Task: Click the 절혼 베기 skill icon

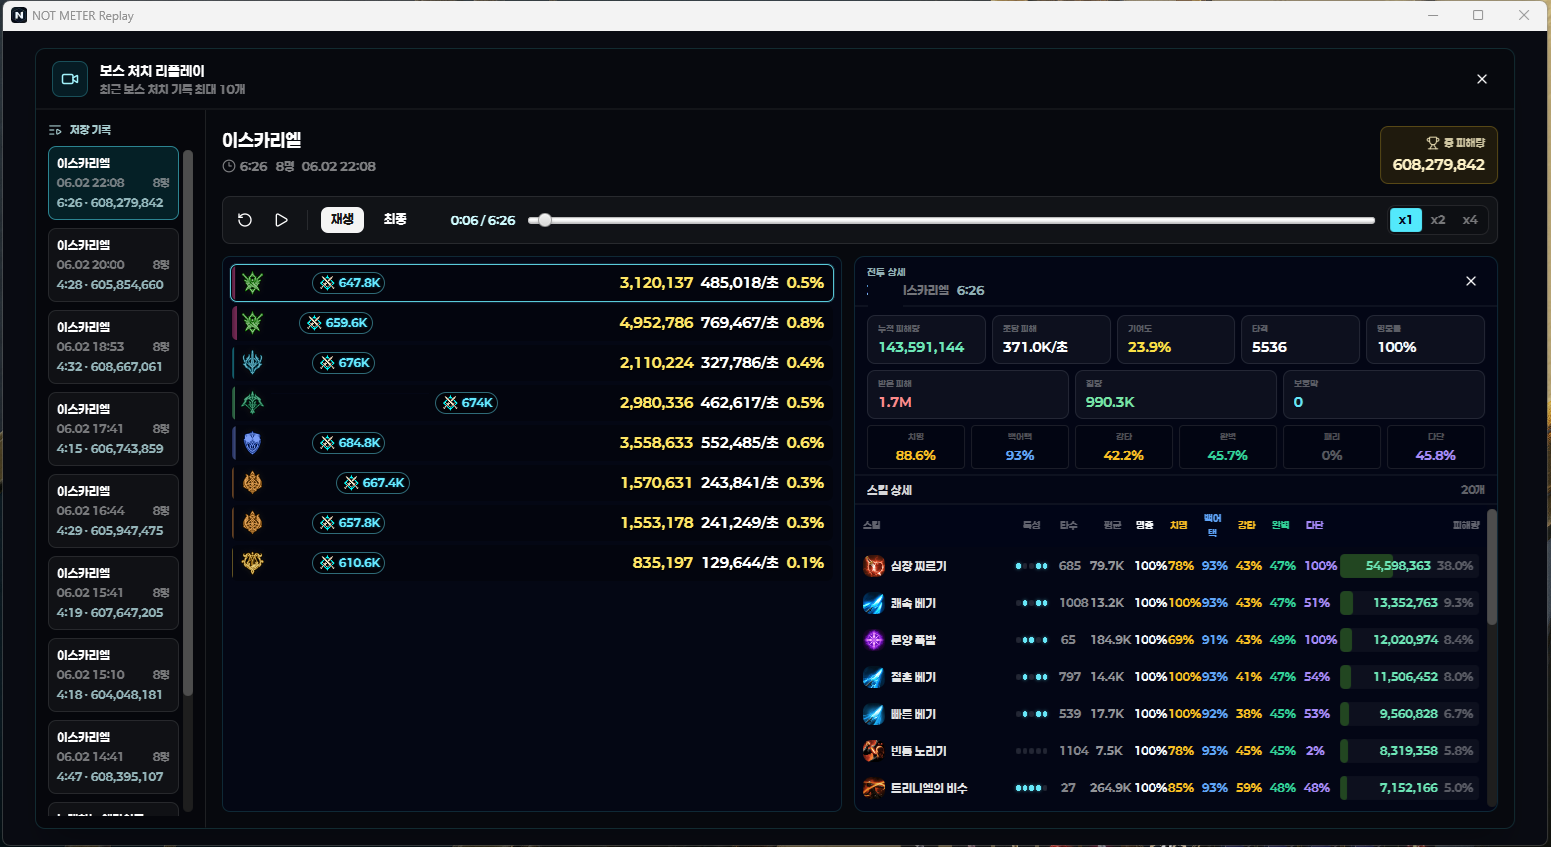Action: tap(874, 677)
